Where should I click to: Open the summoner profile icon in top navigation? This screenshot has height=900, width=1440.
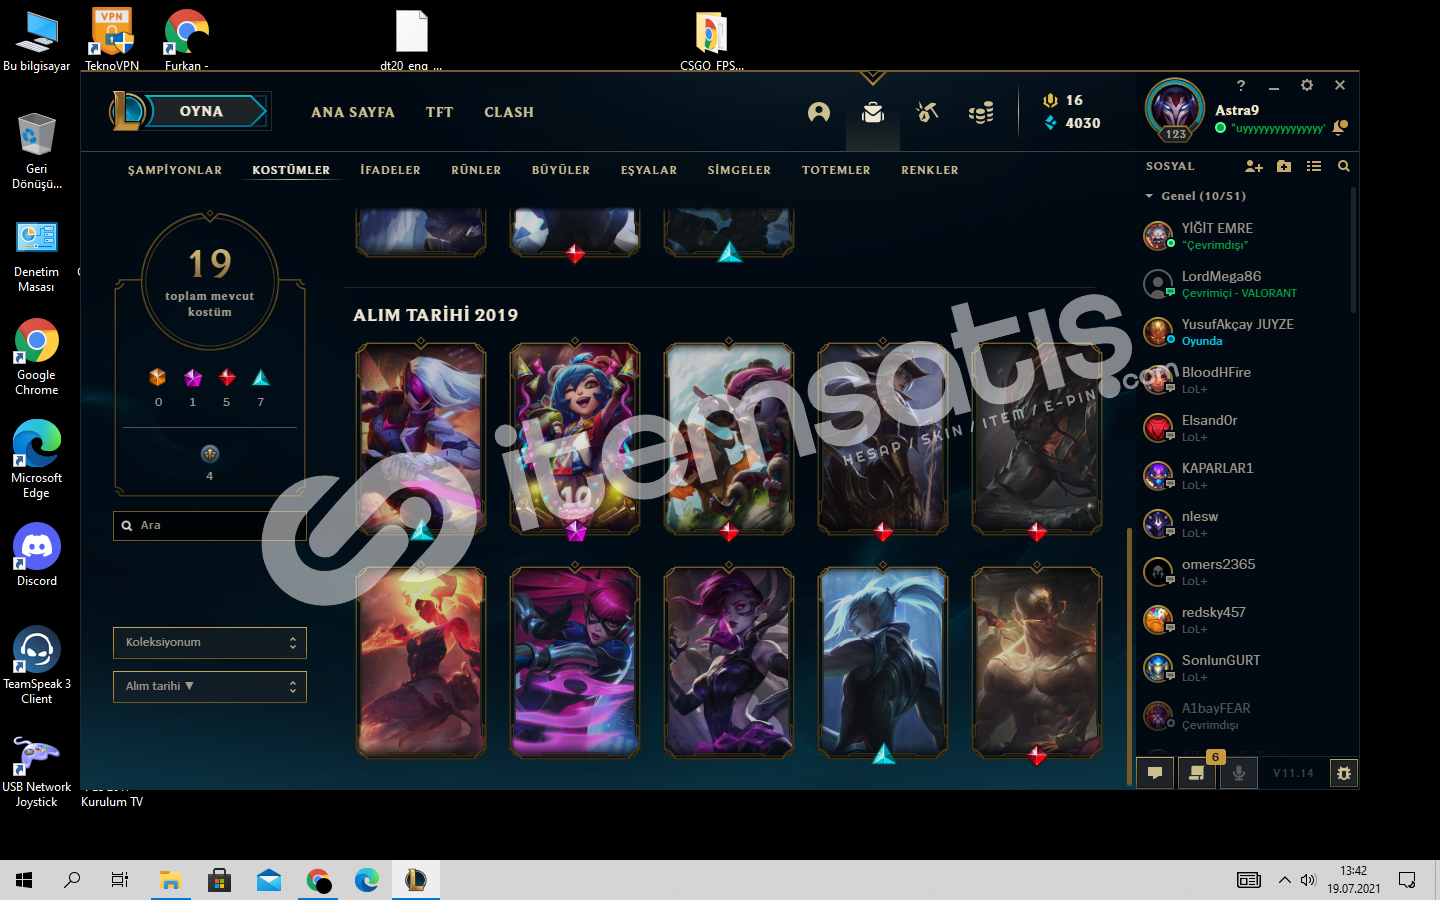tap(819, 112)
